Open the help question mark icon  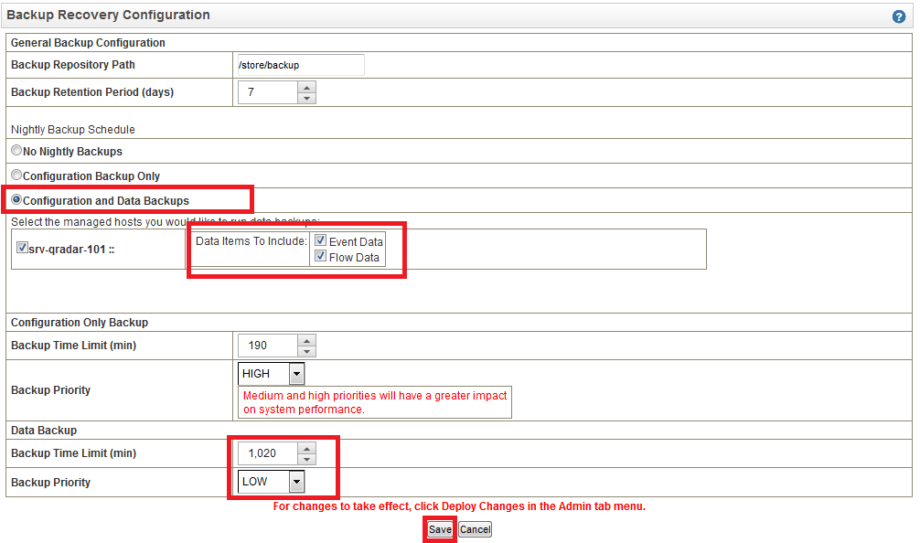(898, 17)
